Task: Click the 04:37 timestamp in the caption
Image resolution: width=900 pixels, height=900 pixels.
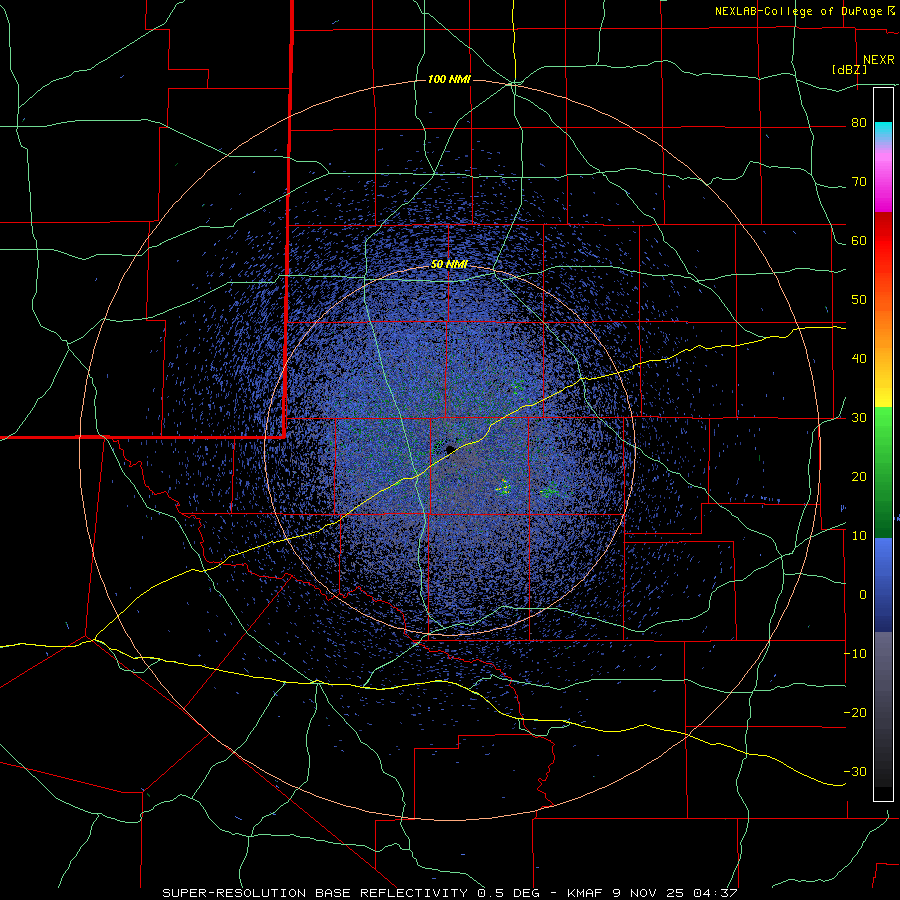Action: (x=713, y=893)
